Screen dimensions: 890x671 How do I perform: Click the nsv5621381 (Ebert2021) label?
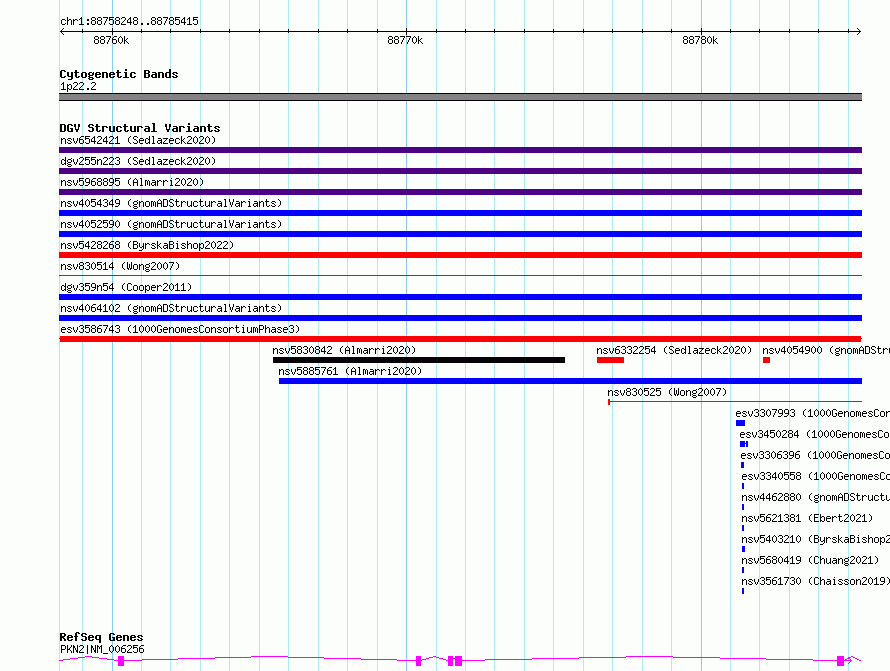[807, 518]
